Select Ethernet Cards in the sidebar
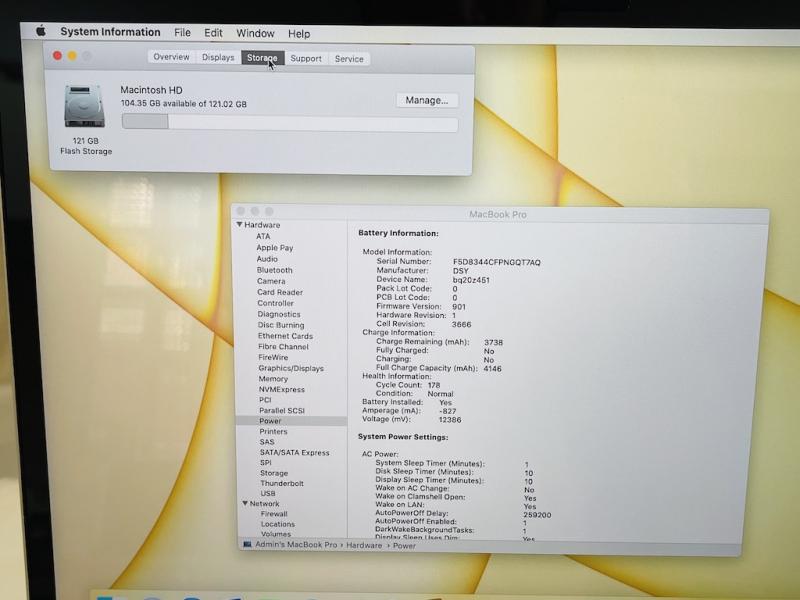The height and width of the screenshot is (600, 800). (285, 336)
